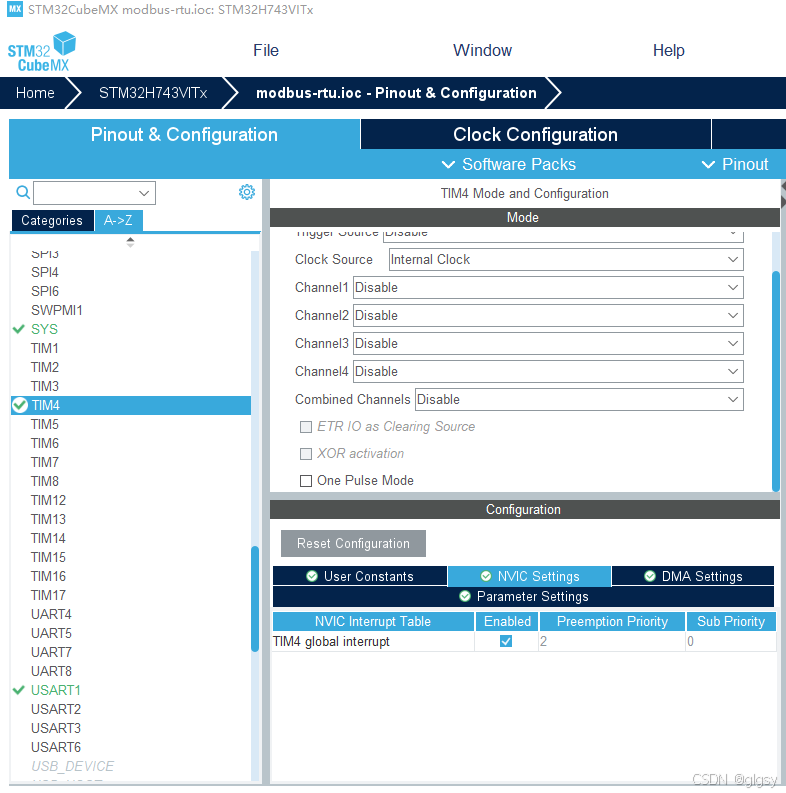Select SPI6 in the peripheral list

coord(45,291)
